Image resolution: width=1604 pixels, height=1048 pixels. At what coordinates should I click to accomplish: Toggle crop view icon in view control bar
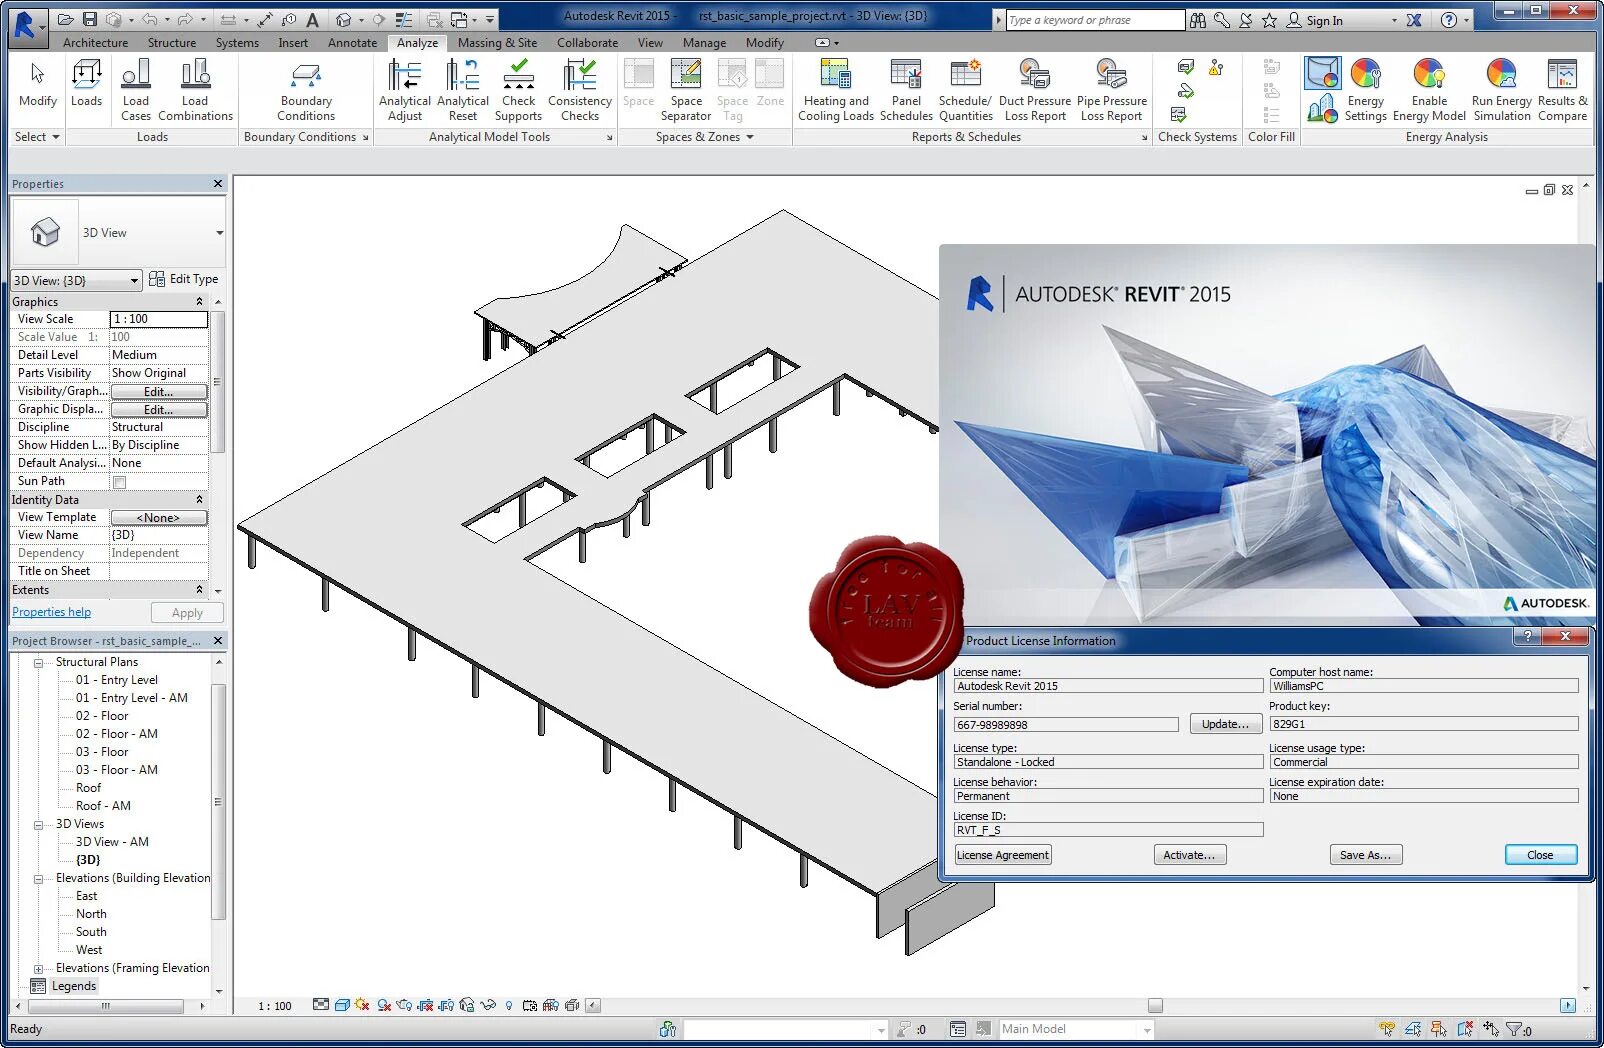425,1005
